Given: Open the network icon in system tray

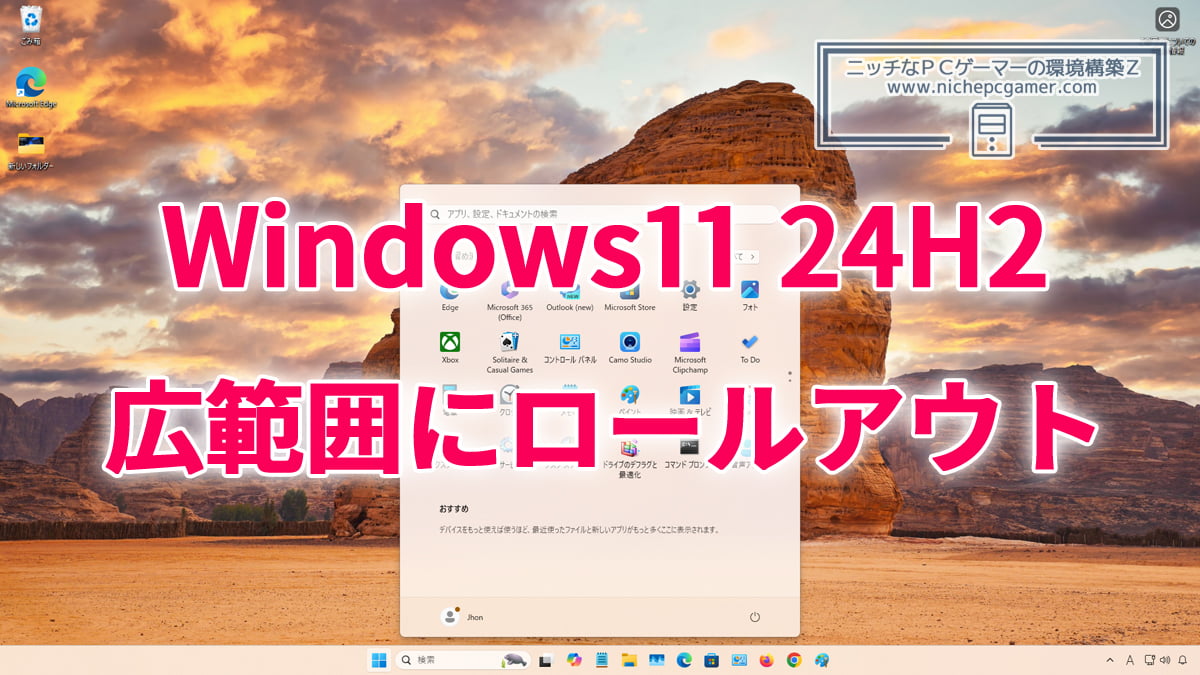Looking at the screenshot, I should pyautogui.click(x=1148, y=660).
